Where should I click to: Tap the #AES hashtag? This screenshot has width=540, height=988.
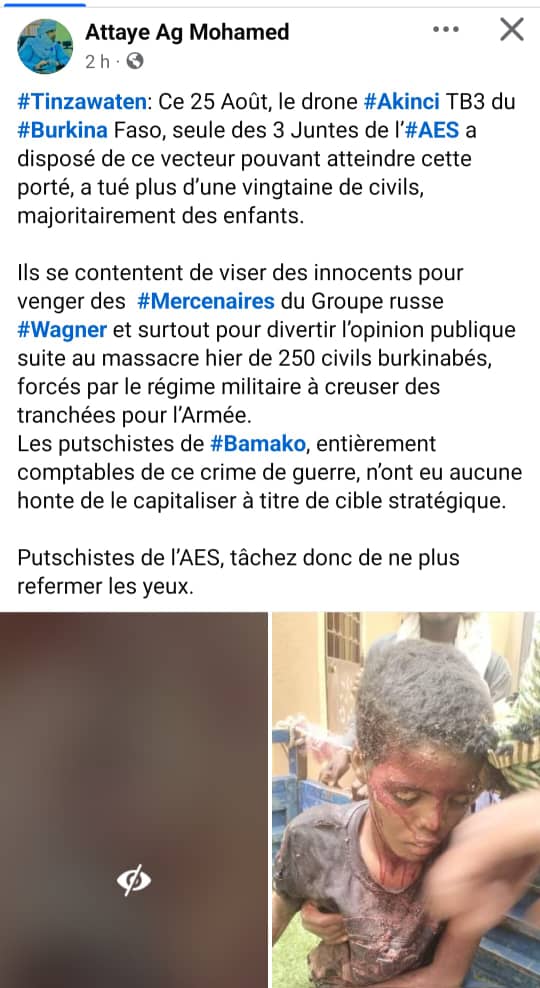pyautogui.click(x=434, y=130)
